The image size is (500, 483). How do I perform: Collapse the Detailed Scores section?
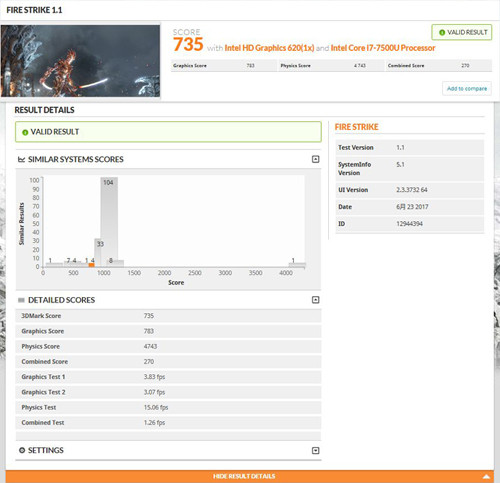(315, 300)
